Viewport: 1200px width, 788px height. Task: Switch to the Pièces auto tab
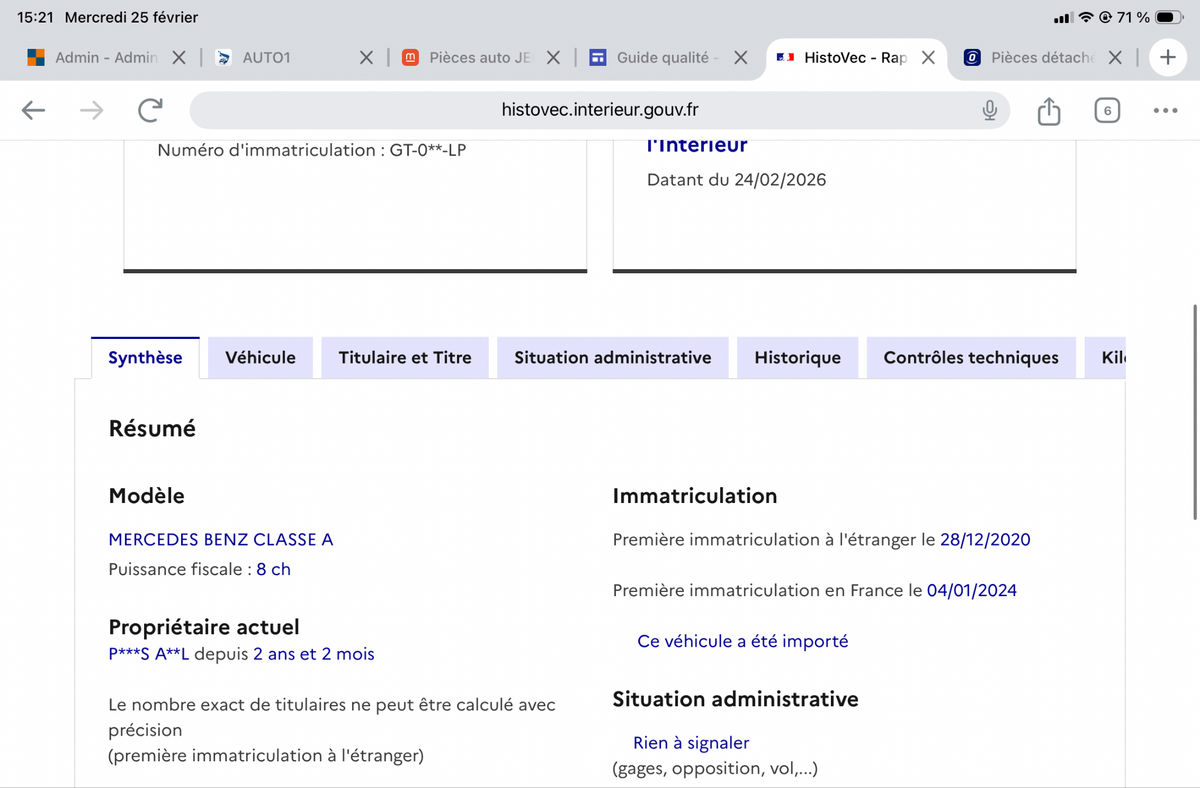point(470,58)
